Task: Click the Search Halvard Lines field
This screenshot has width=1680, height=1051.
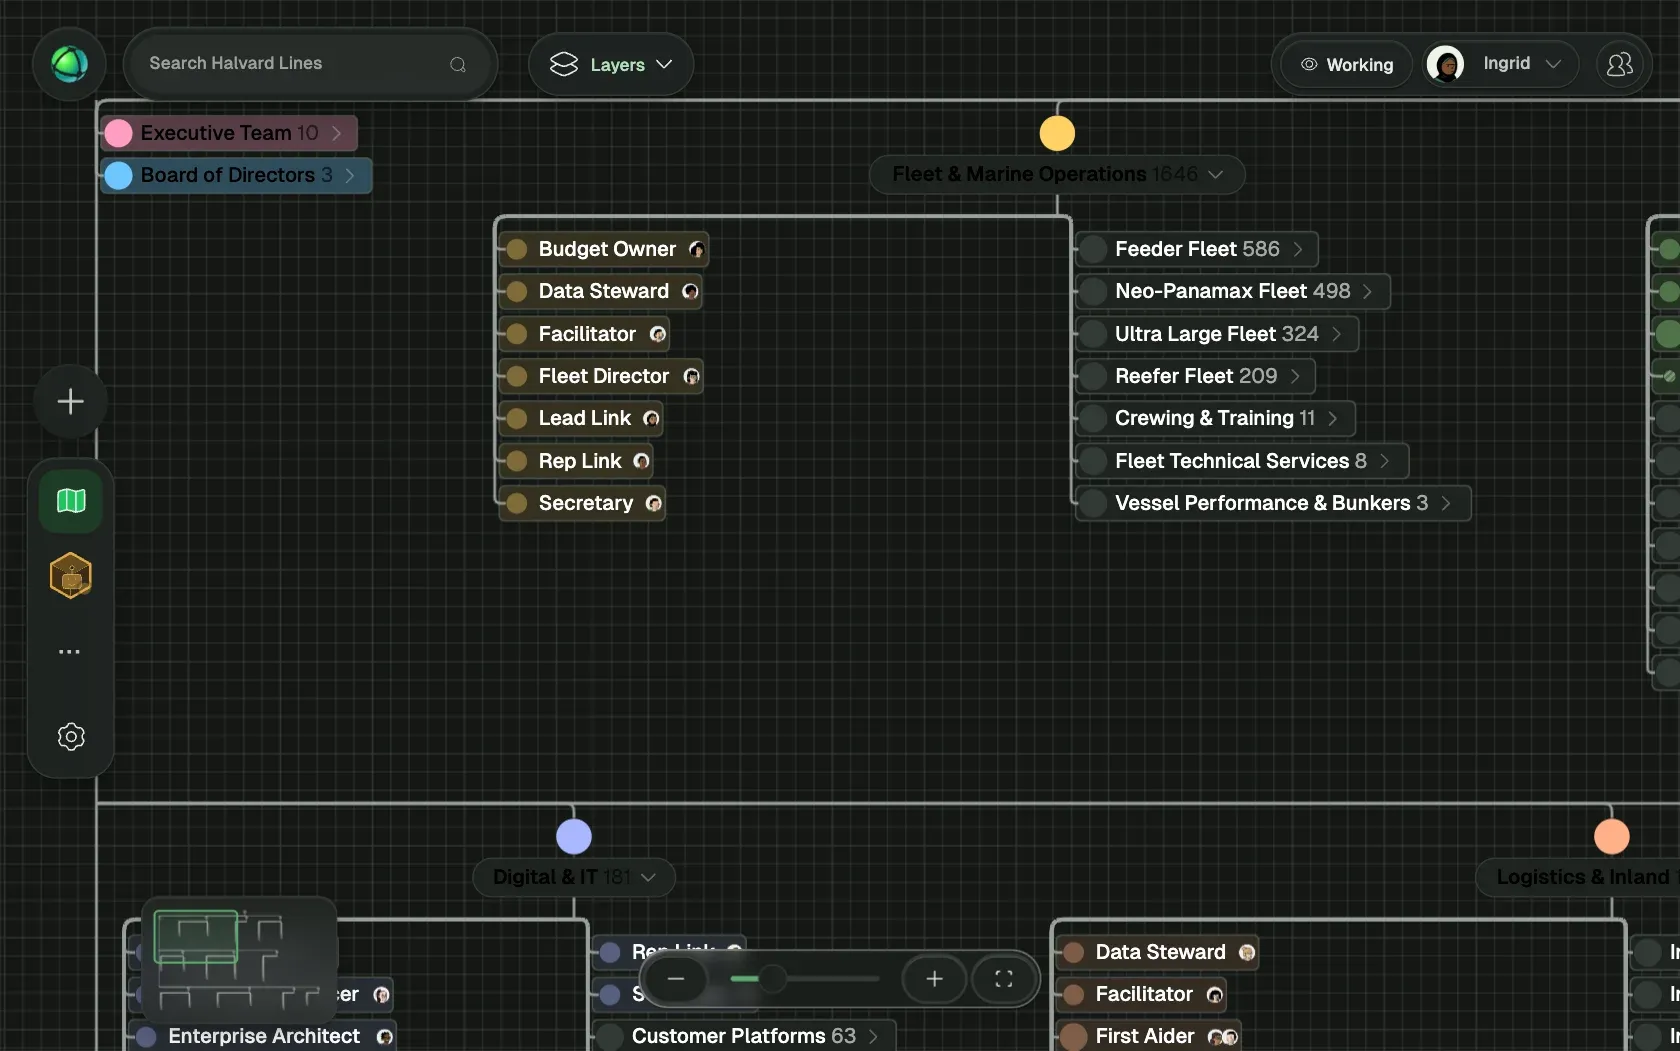Action: (x=310, y=64)
